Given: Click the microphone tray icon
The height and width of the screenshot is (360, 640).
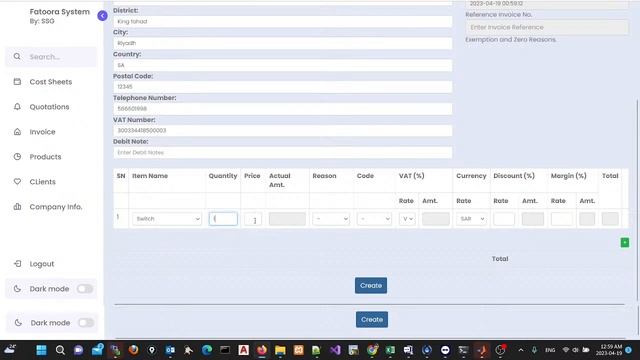Looking at the screenshot, I should click(534, 350).
